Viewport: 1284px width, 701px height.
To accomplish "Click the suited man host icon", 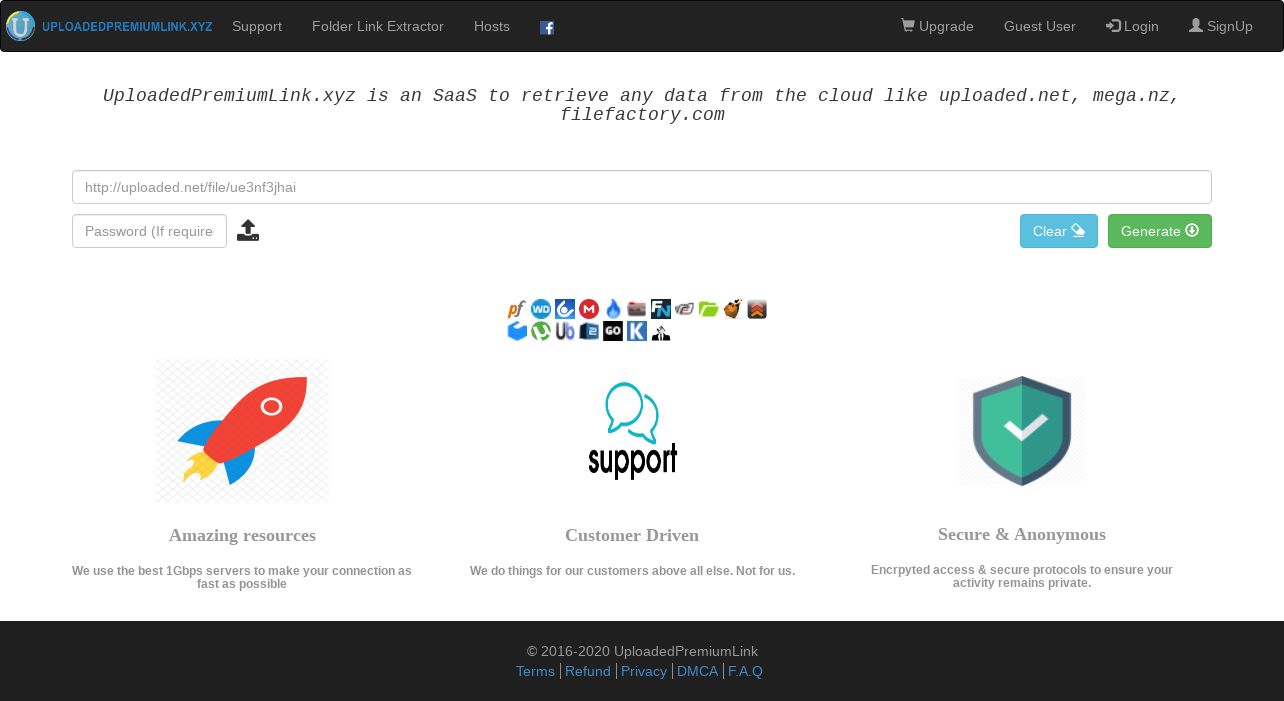I will tap(661, 331).
